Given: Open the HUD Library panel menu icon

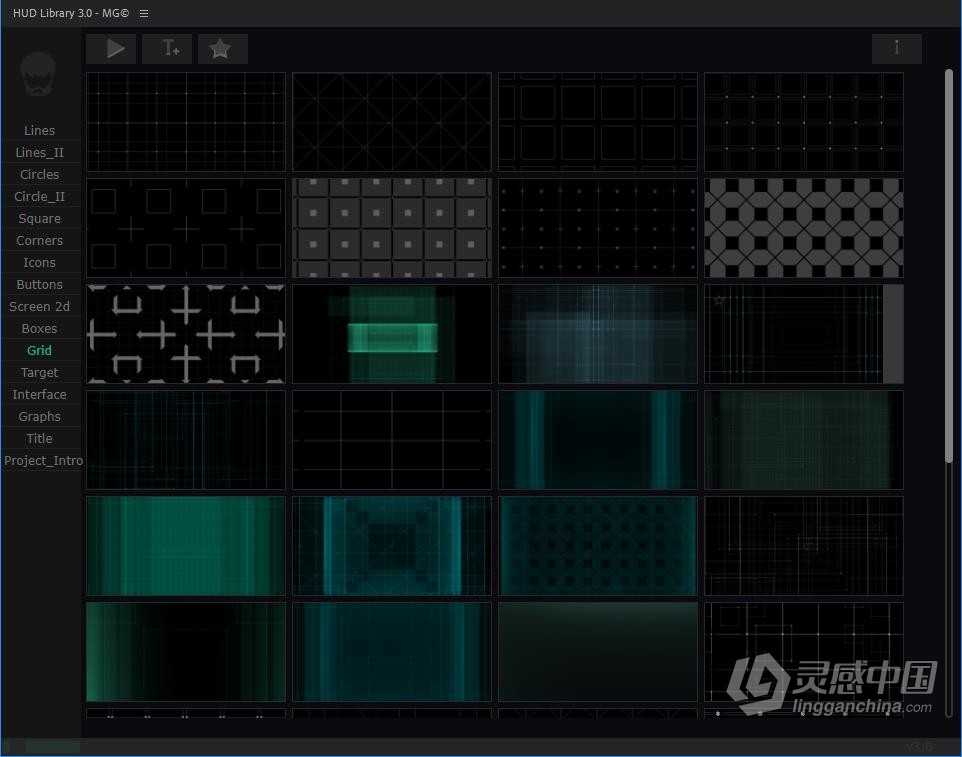Looking at the screenshot, I should click(144, 13).
